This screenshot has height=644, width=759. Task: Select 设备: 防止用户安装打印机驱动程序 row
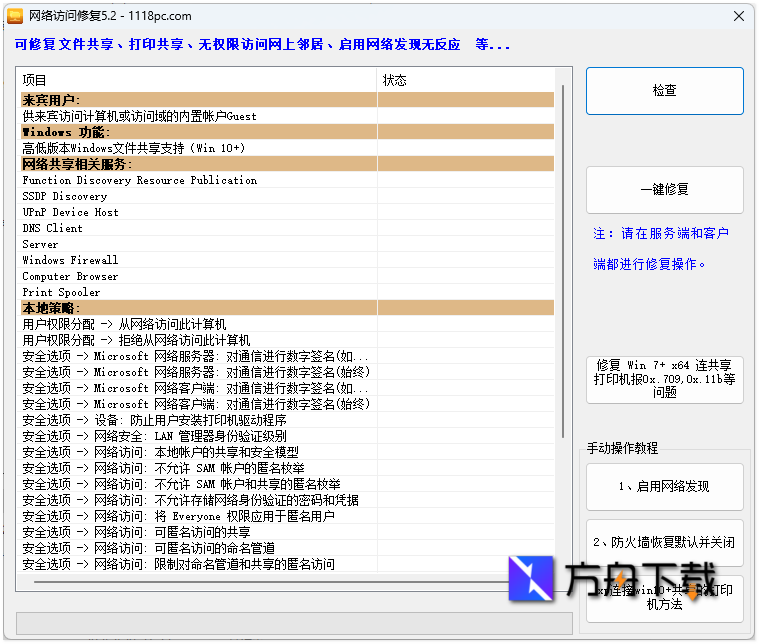coord(287,420)
